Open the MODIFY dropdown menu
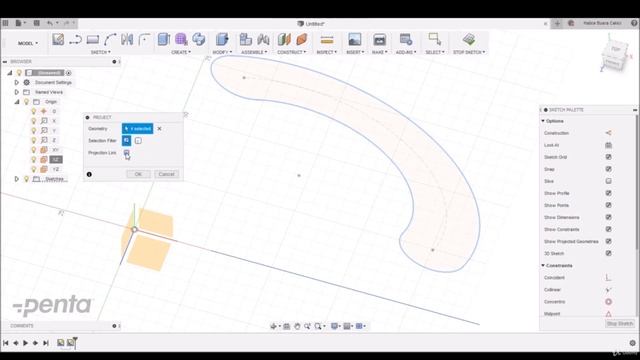 222,52
